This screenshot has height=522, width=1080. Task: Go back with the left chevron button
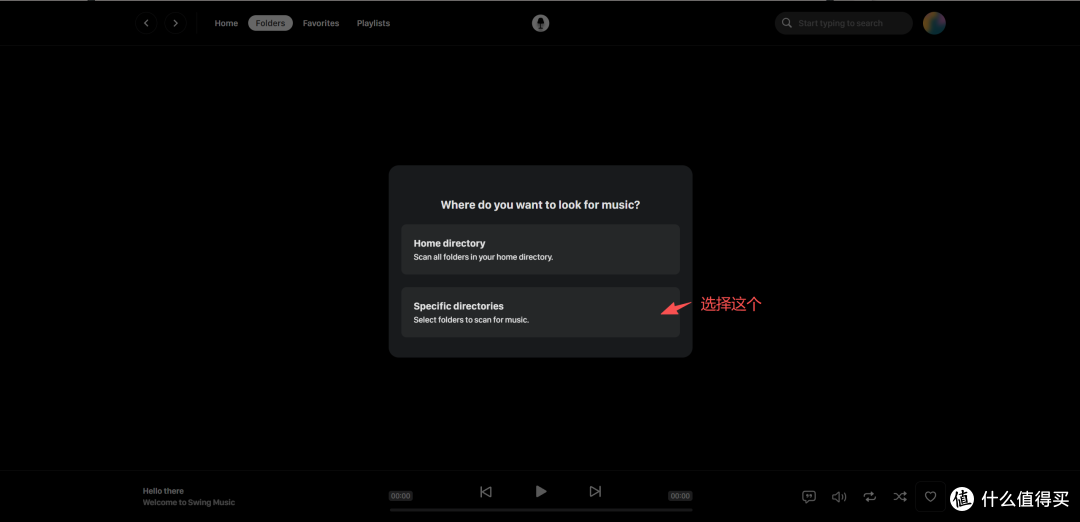coord(146,23)
